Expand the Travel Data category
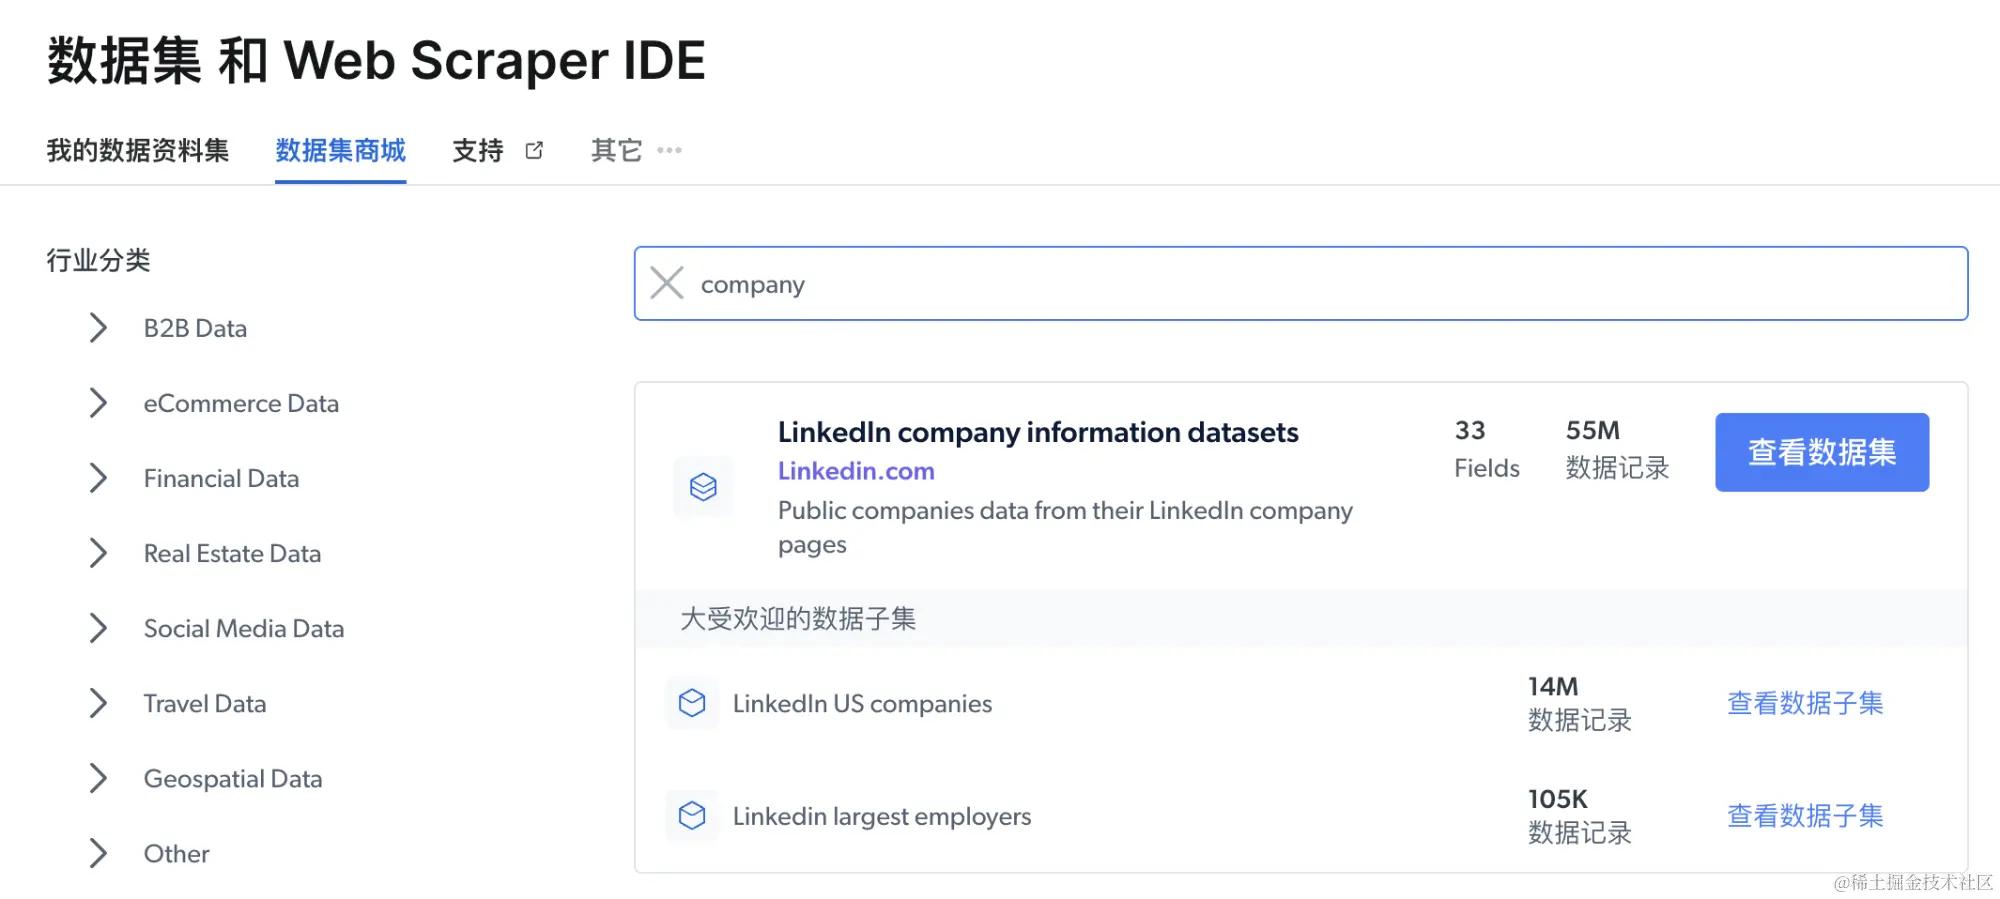The height and width of the screenshot is (899, 2000). pos(98,703)
